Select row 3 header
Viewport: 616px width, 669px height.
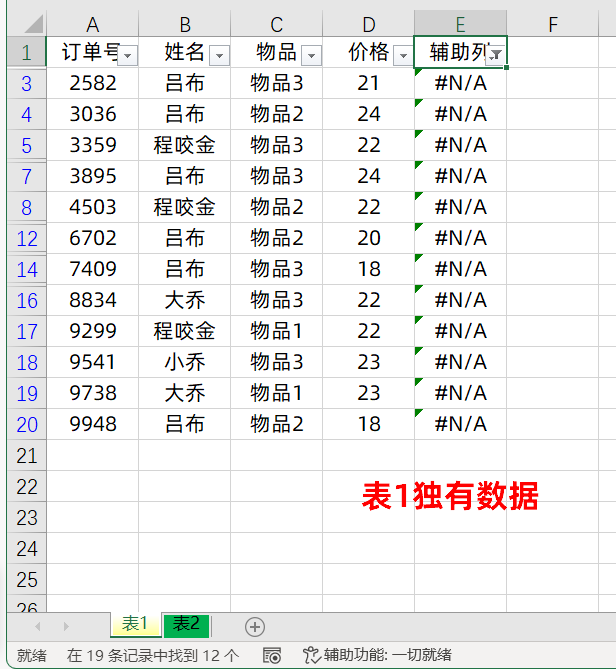point(26,83)
